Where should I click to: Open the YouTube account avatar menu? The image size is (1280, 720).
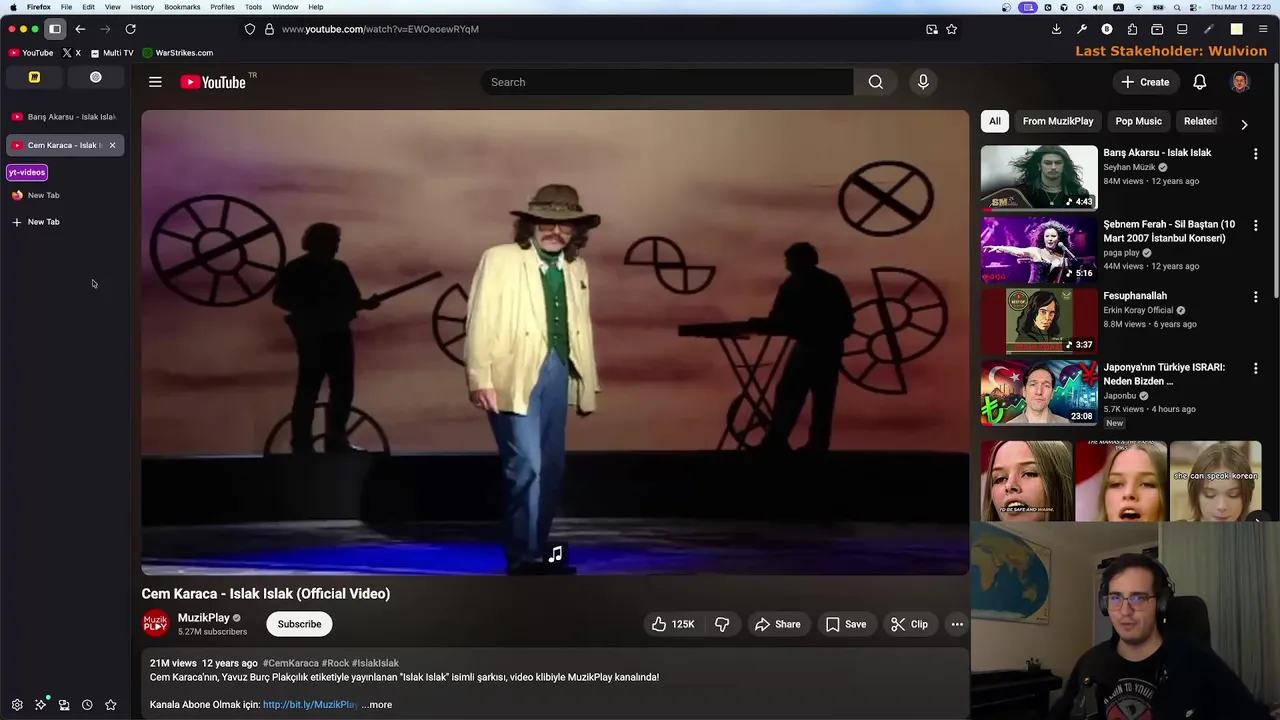pyautogui.click(x=1240, y=82)
